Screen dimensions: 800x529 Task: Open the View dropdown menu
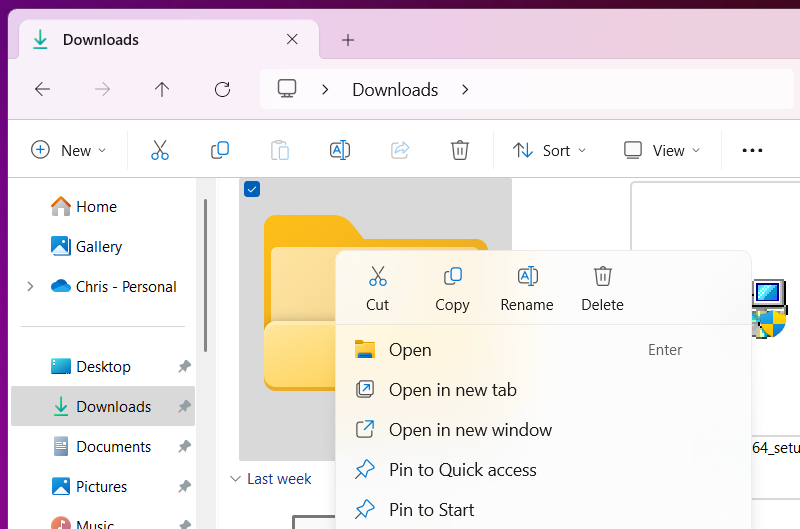pos(661,150)
